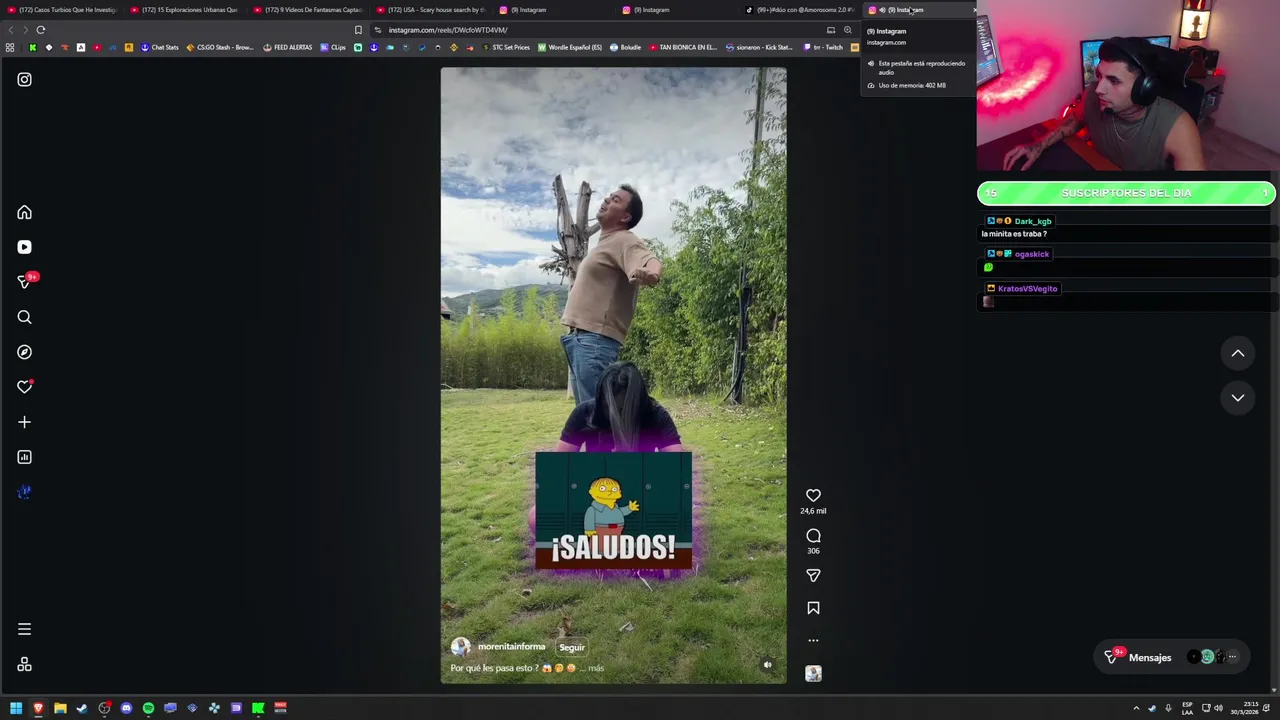Click the 306 comments count

(x=813, y=551)
